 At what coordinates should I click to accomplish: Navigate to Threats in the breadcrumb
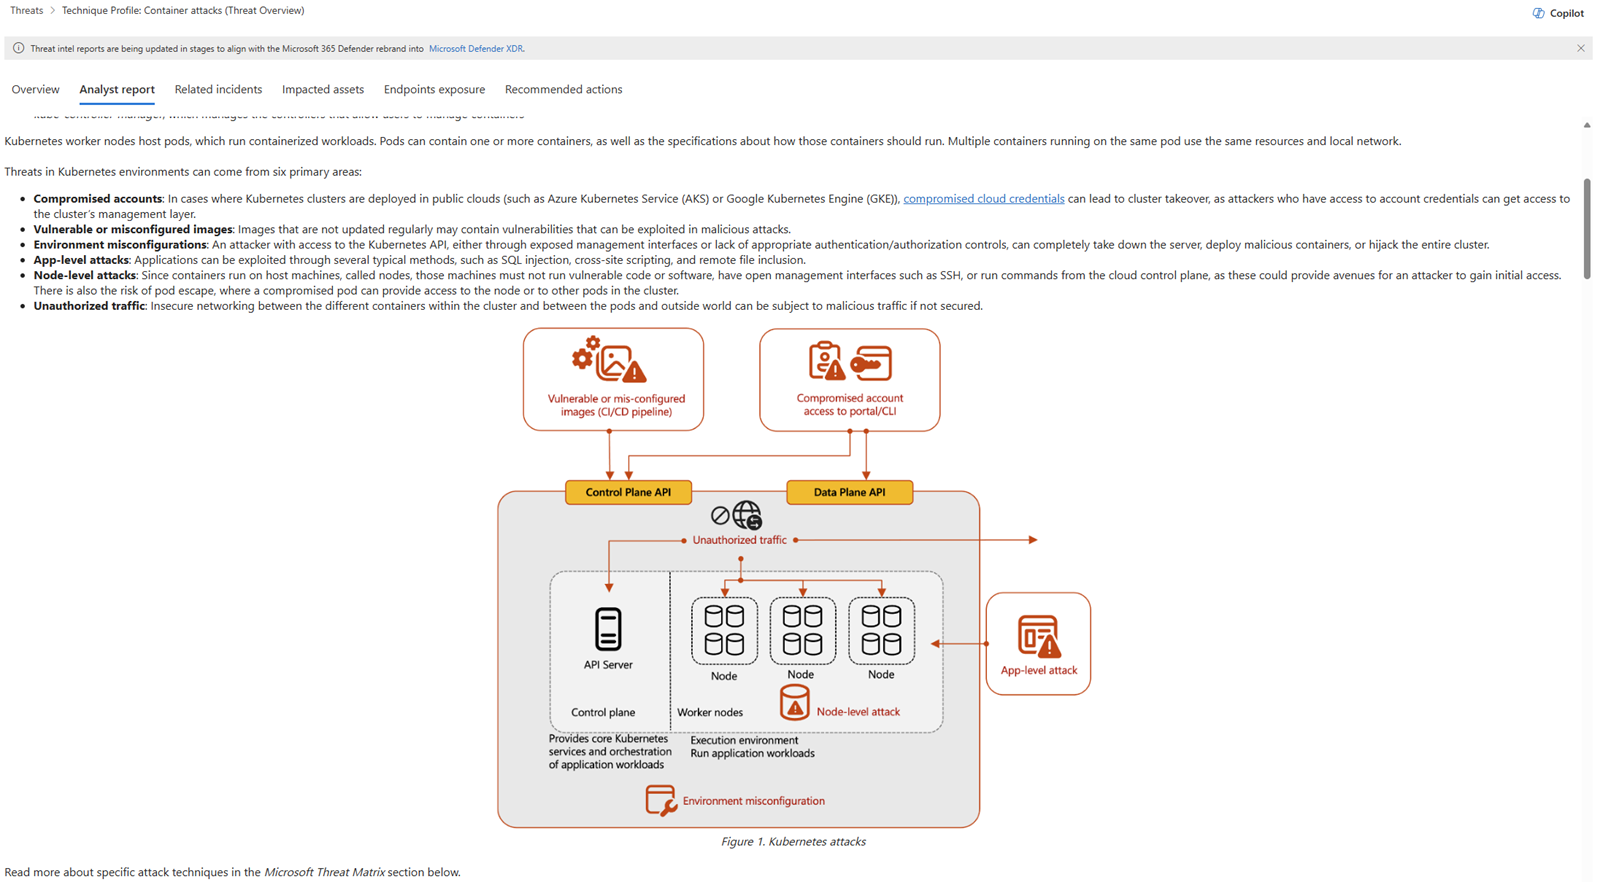click(26, 11)
